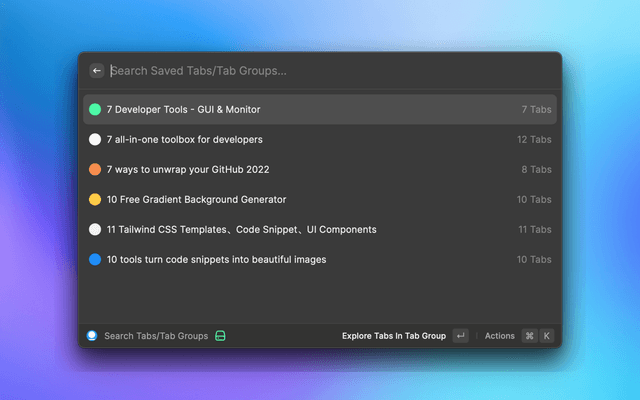Open the Actions menu
This screenshot has width=640, height=400.
coord(500,336)
